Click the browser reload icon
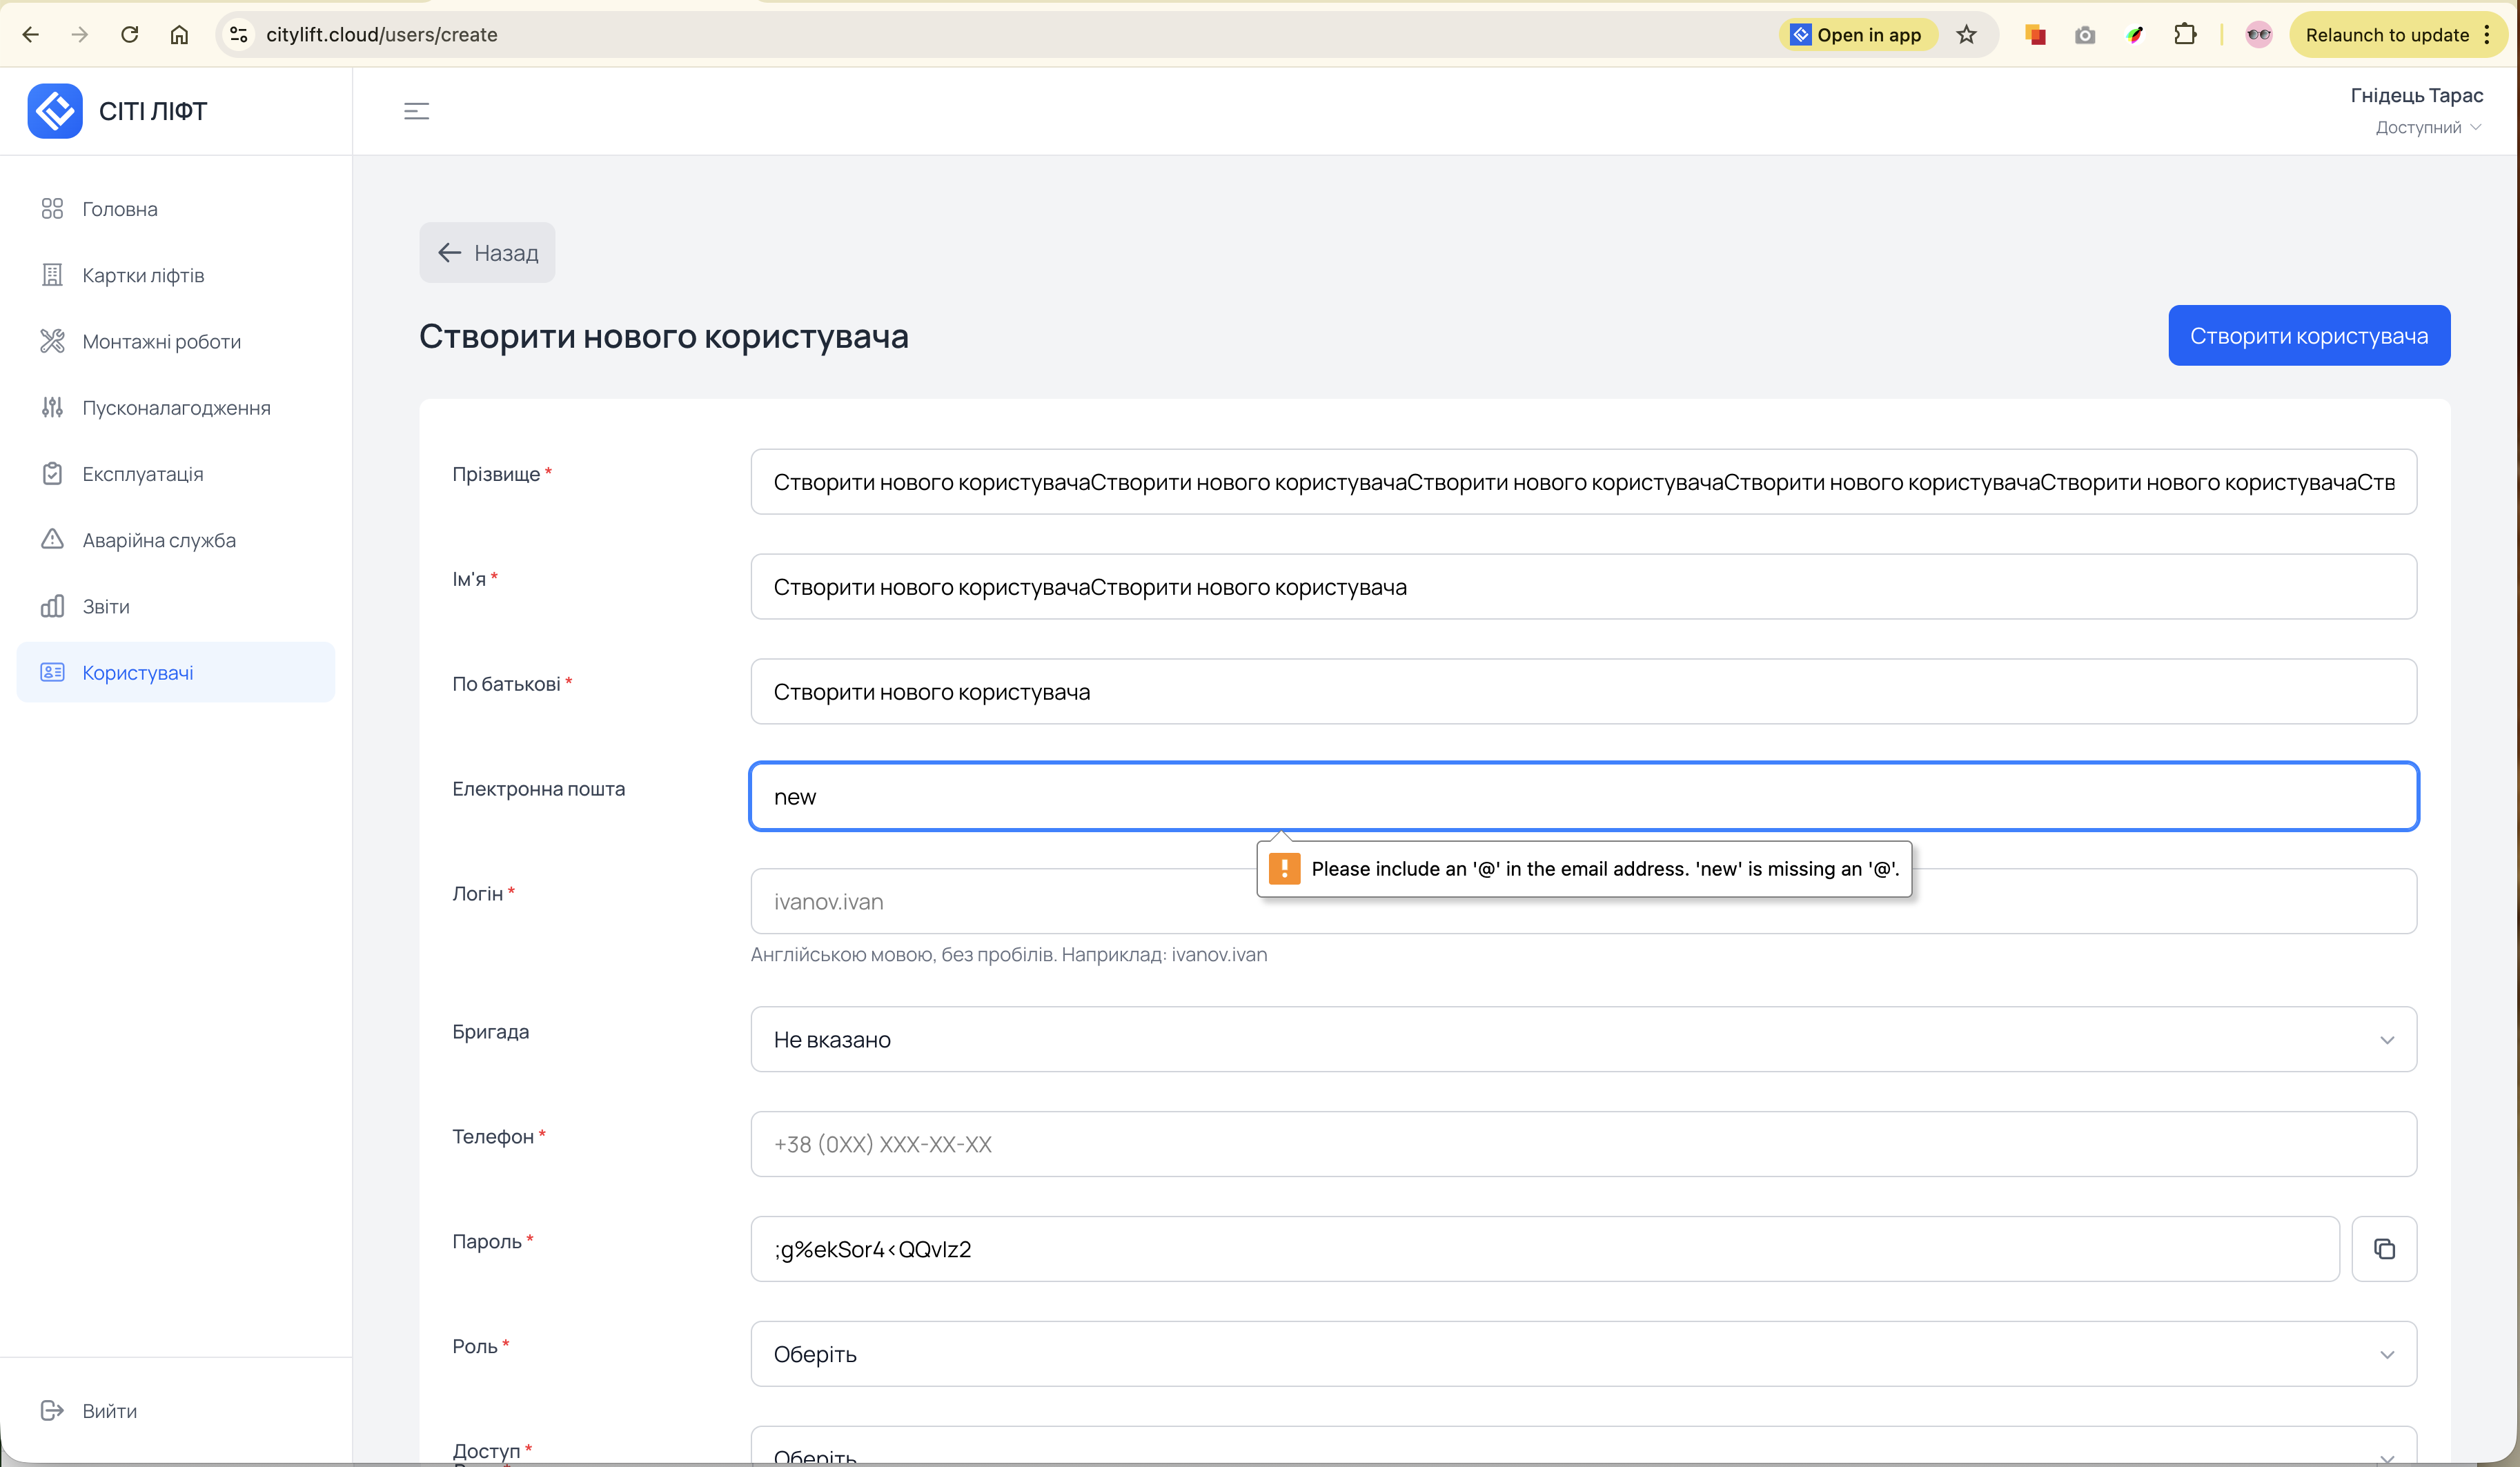The height and width of the screenshot is (1467, 2520). pos(130,35)
